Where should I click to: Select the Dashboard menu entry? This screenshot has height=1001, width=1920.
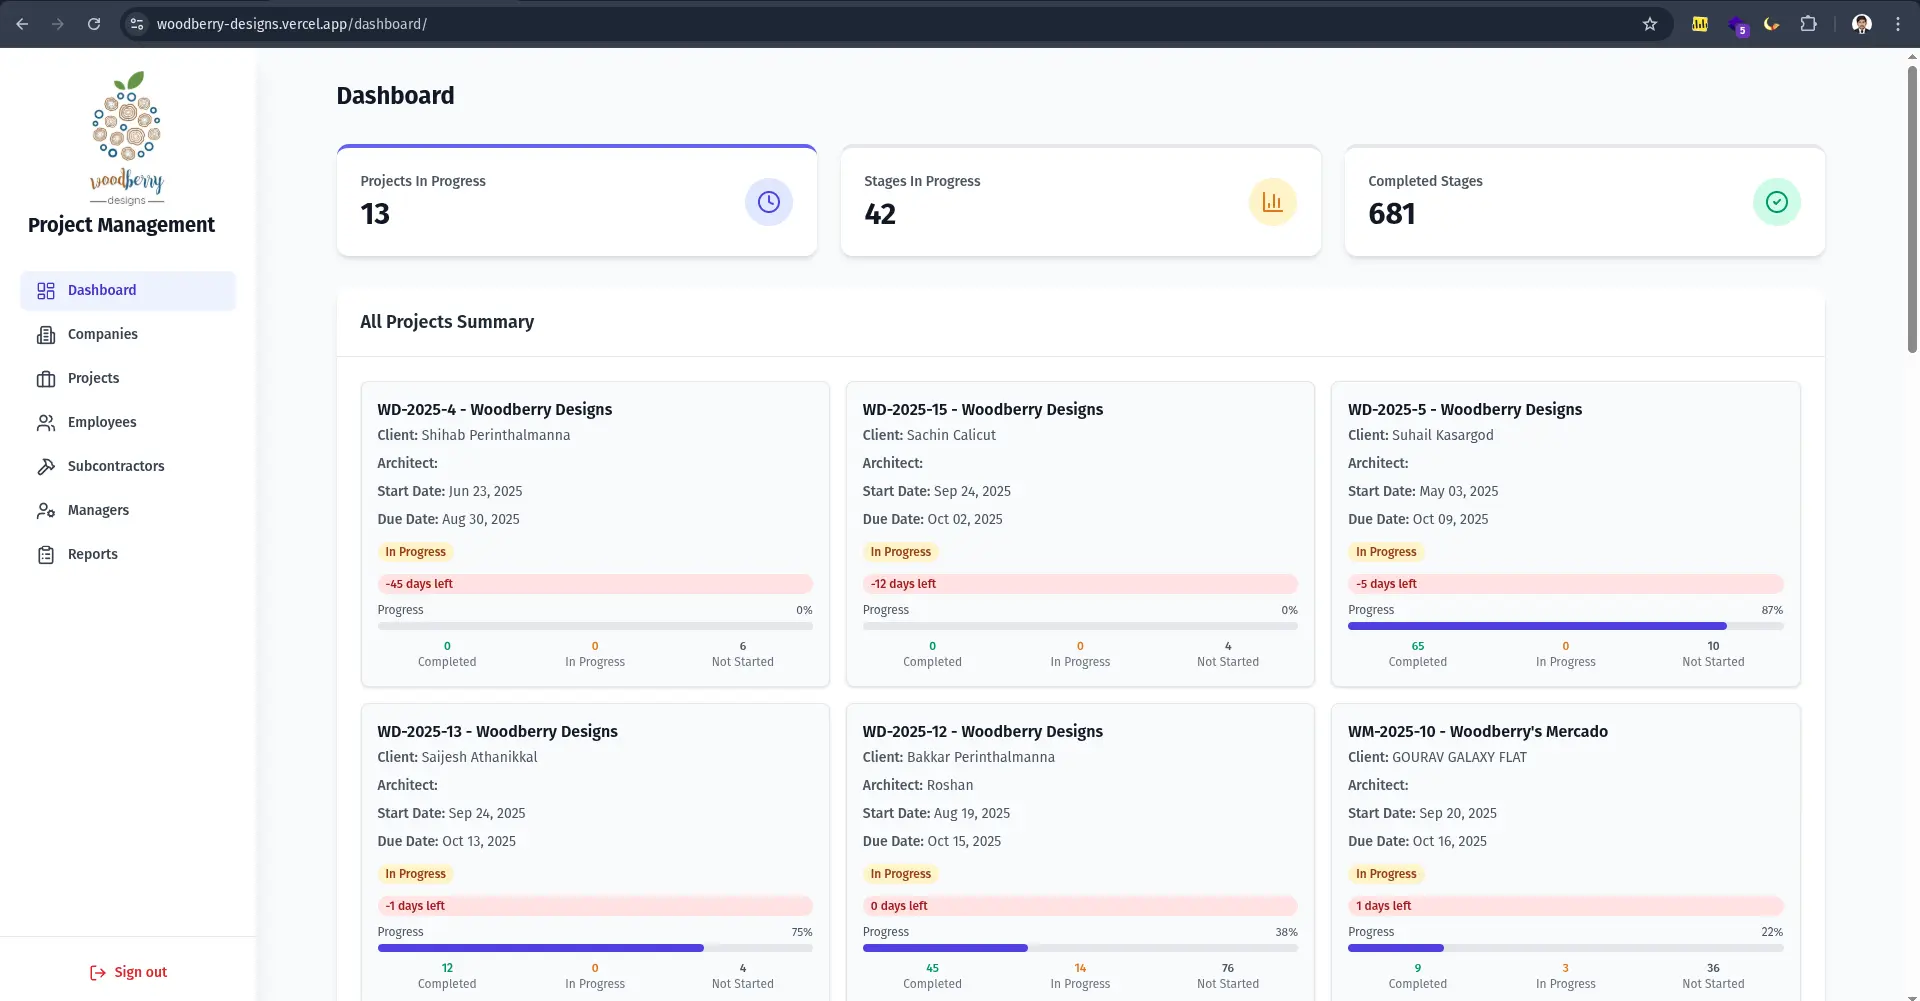click(101, 290)
